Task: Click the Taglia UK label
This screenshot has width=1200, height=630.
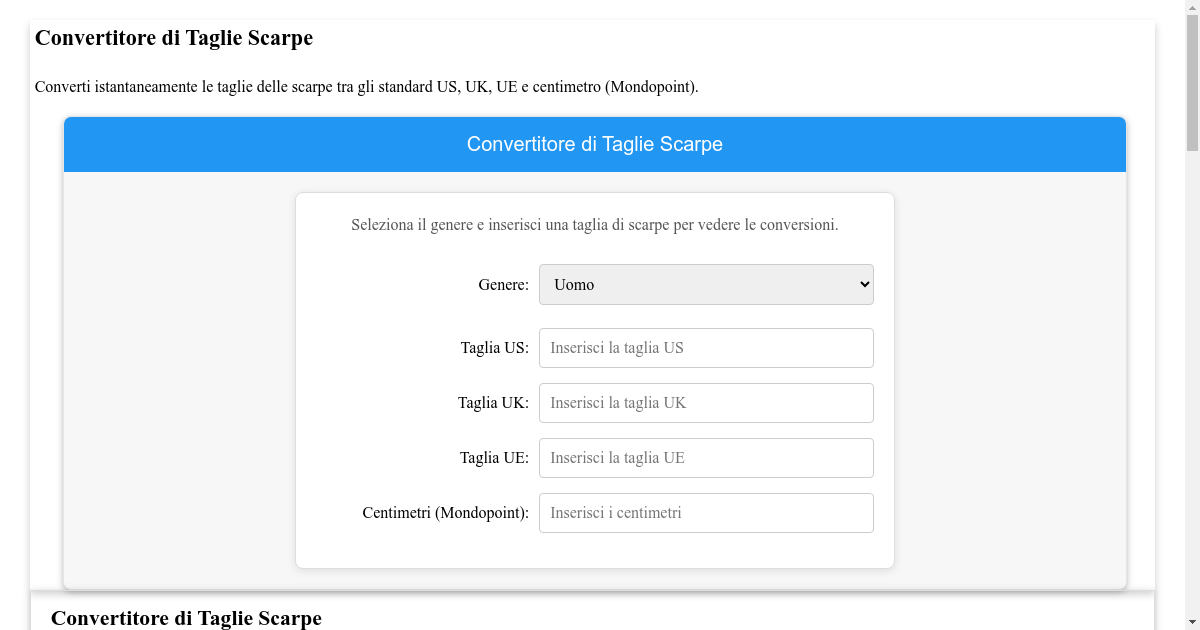Action: (x=493, y=402)
